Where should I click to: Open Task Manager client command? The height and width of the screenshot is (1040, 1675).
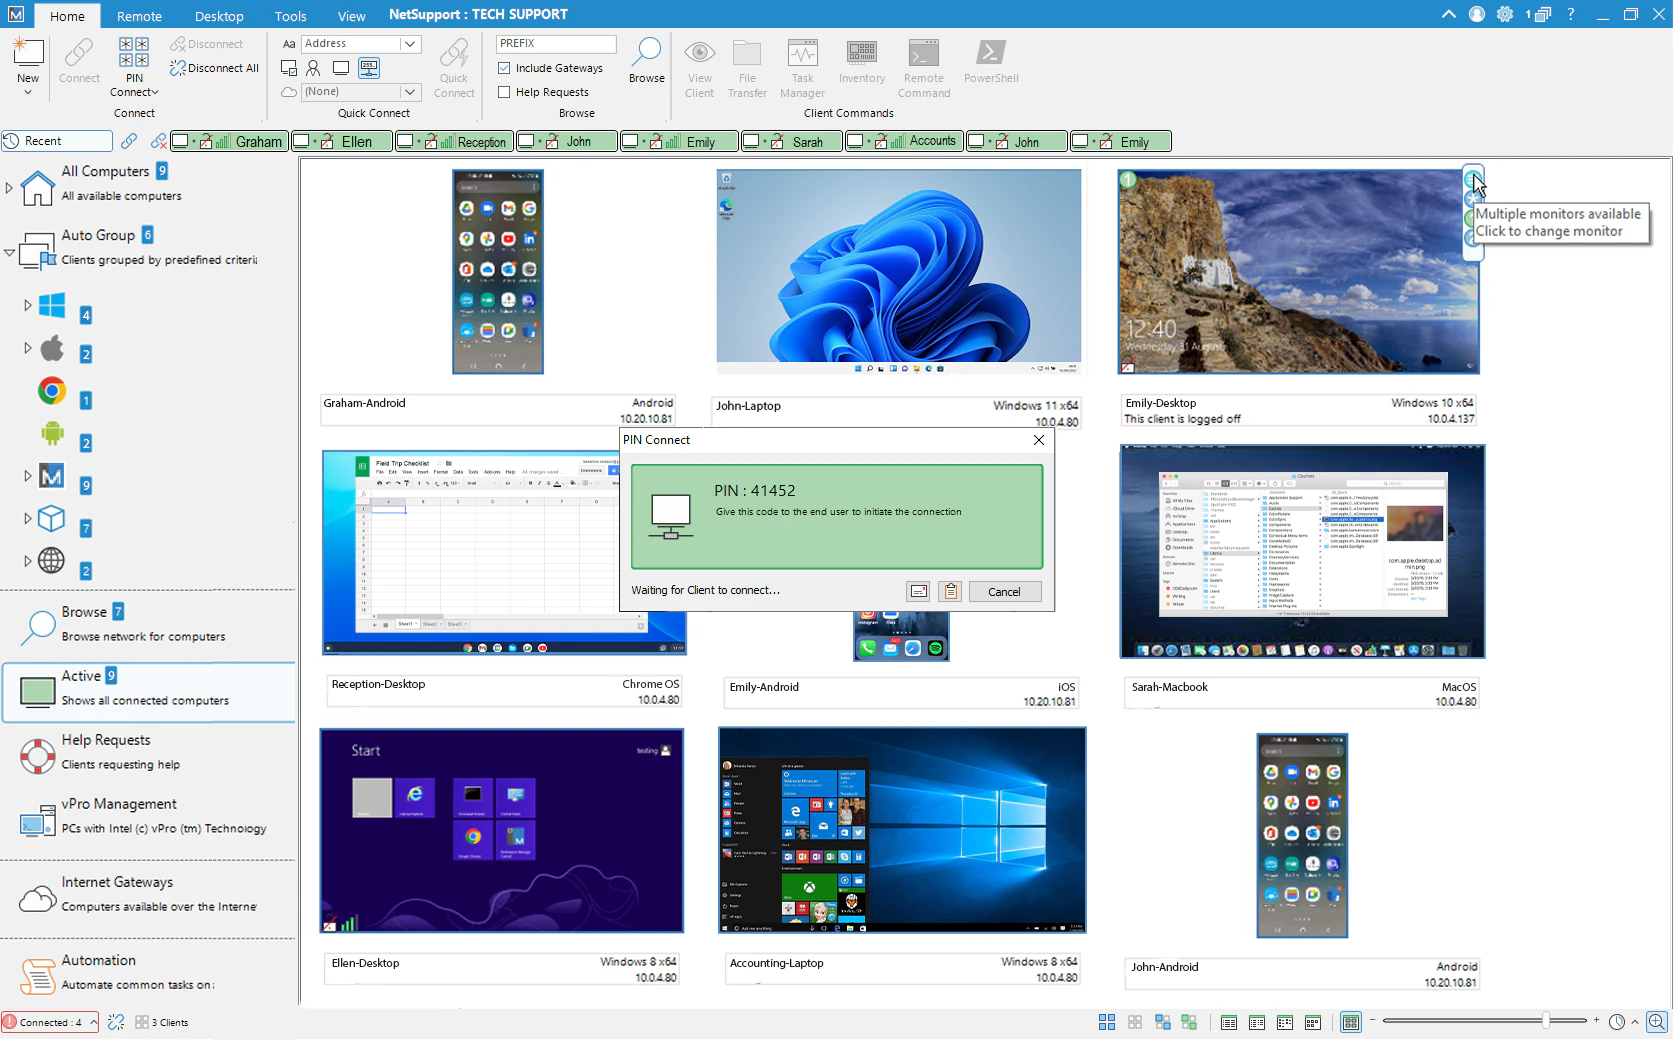802,67
